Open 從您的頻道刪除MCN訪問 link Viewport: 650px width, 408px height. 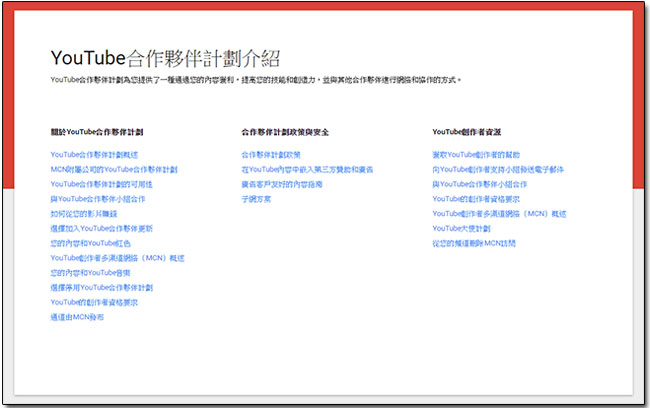tap(474, 243)
